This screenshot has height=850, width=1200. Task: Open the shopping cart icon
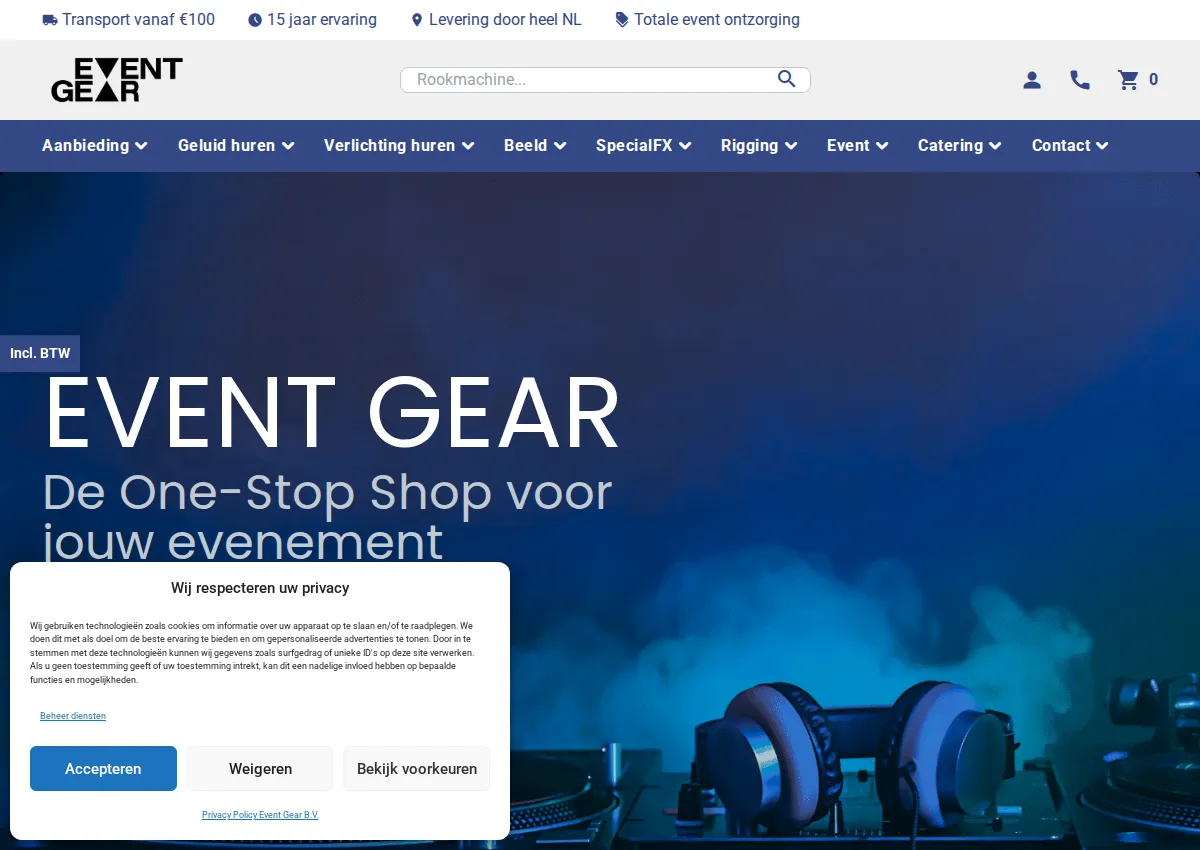point(1128,80)
